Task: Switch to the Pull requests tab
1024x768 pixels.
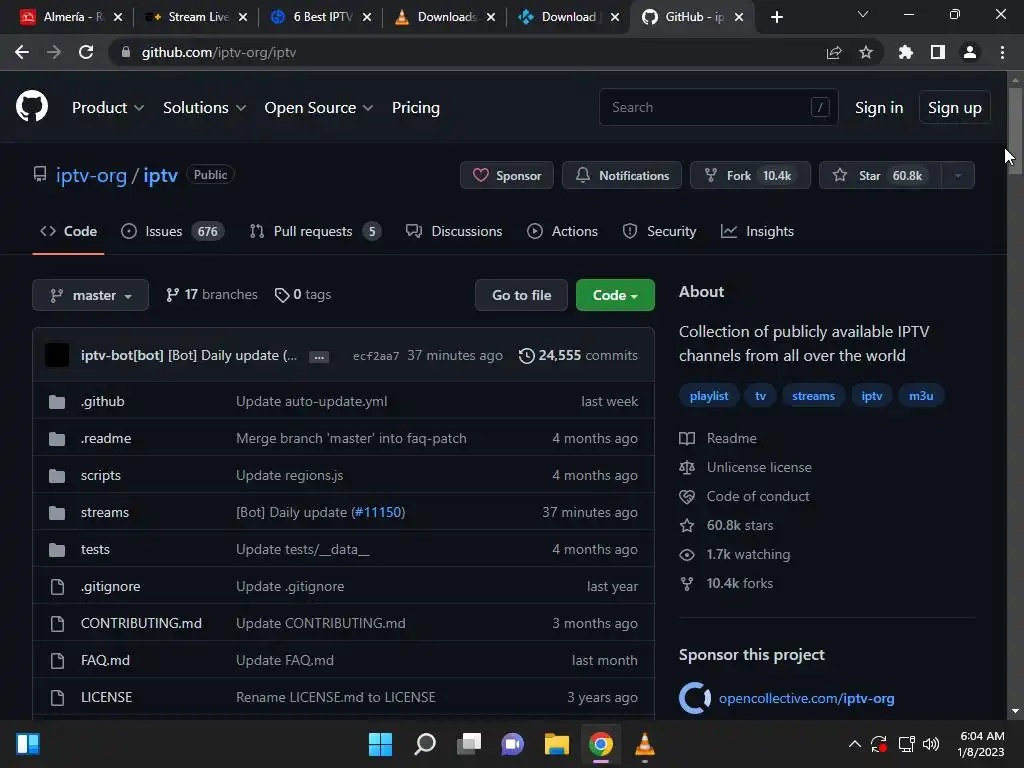Action: point(315,231)
